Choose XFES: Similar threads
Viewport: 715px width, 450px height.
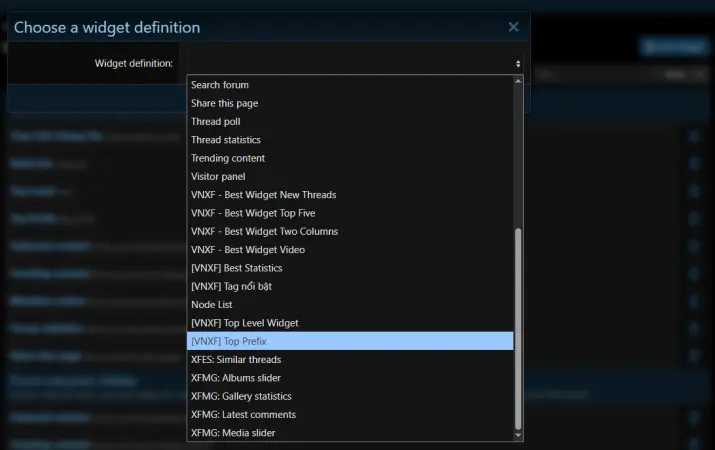[236, 359]
